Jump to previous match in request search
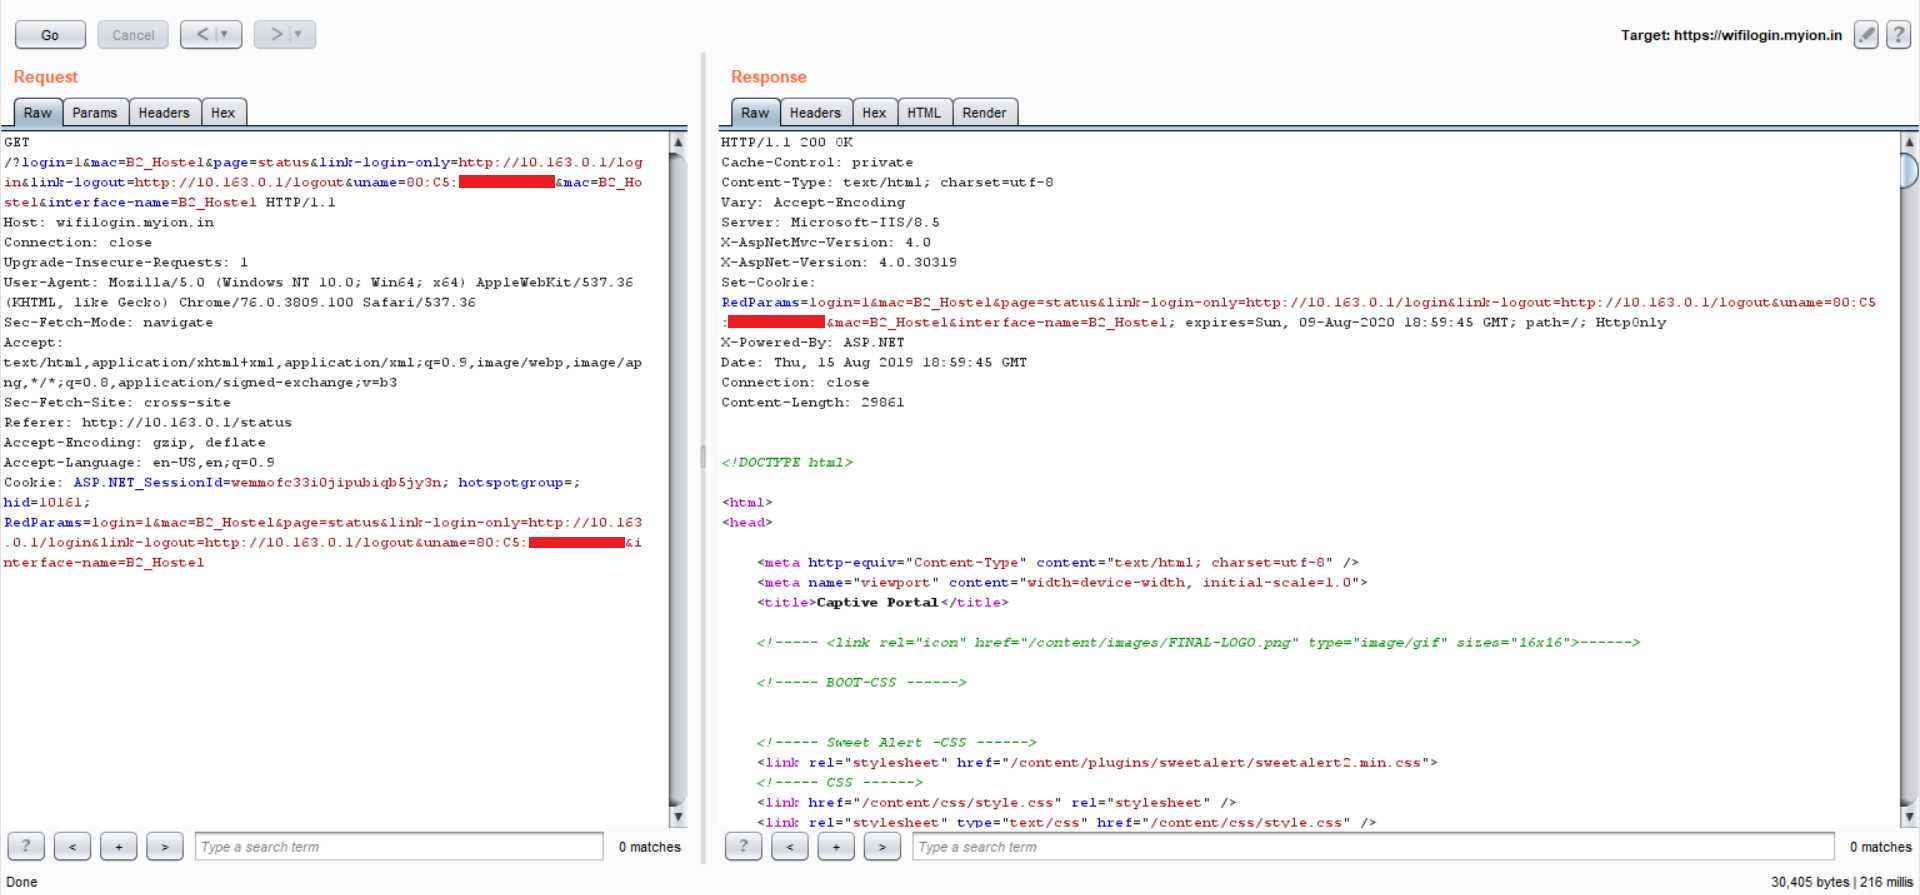Screen dimensions: 1920x895 (72, 846)
